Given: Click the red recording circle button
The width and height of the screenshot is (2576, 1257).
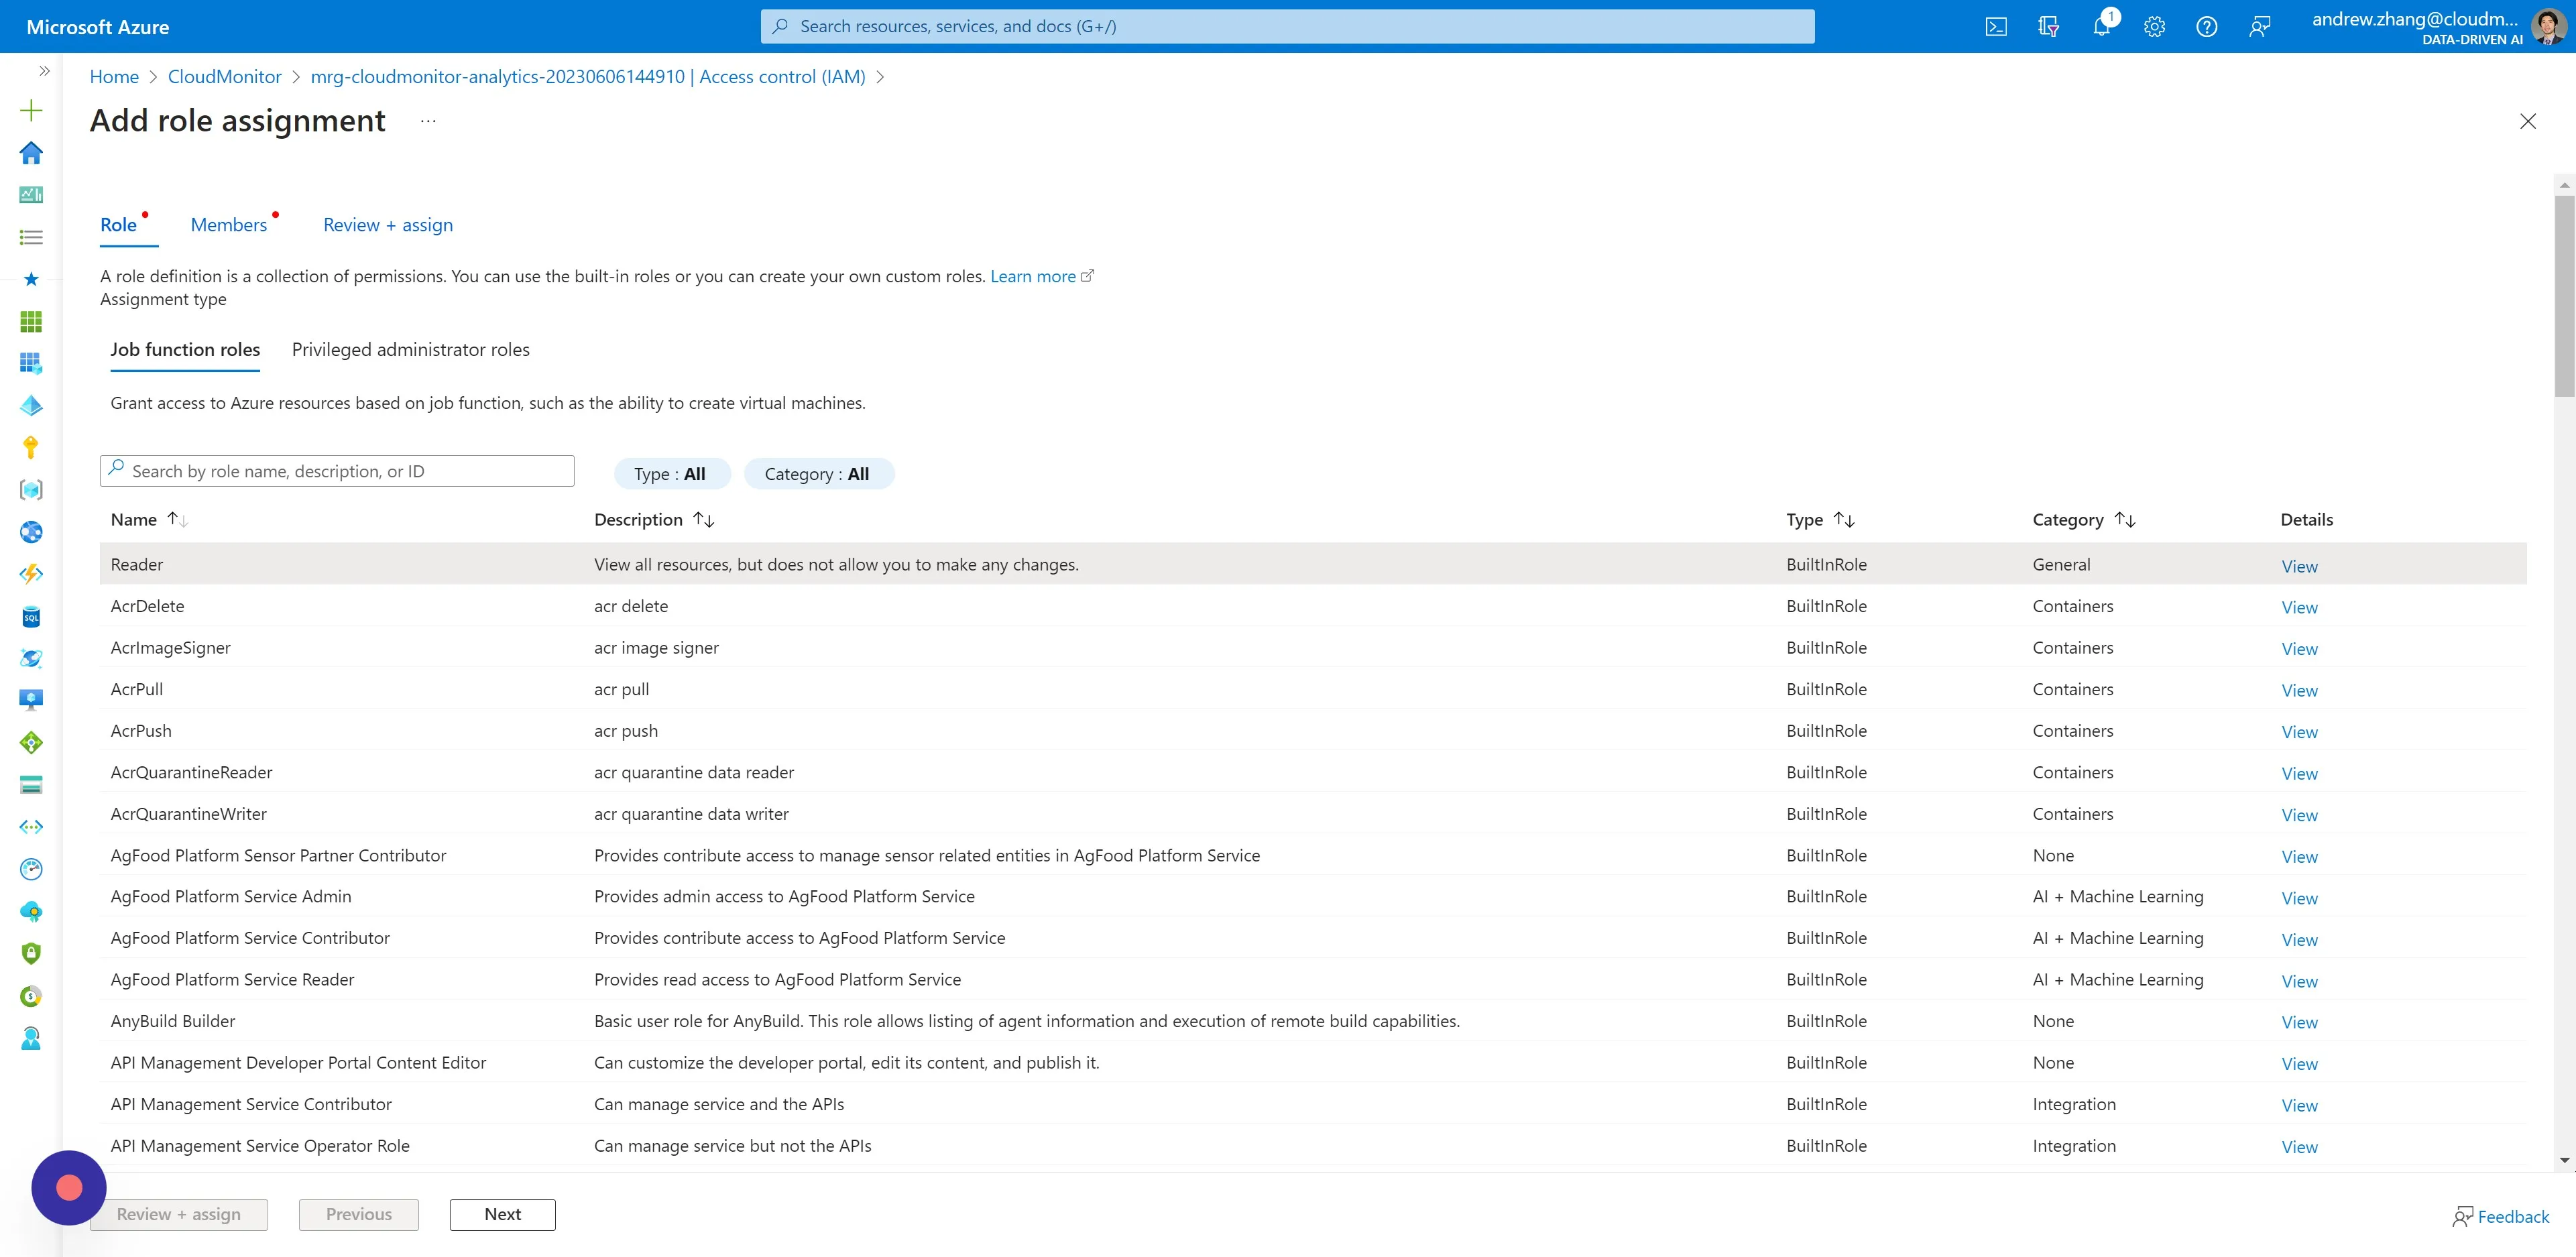Looking at the screenshot, I should tap(69, 1188).
